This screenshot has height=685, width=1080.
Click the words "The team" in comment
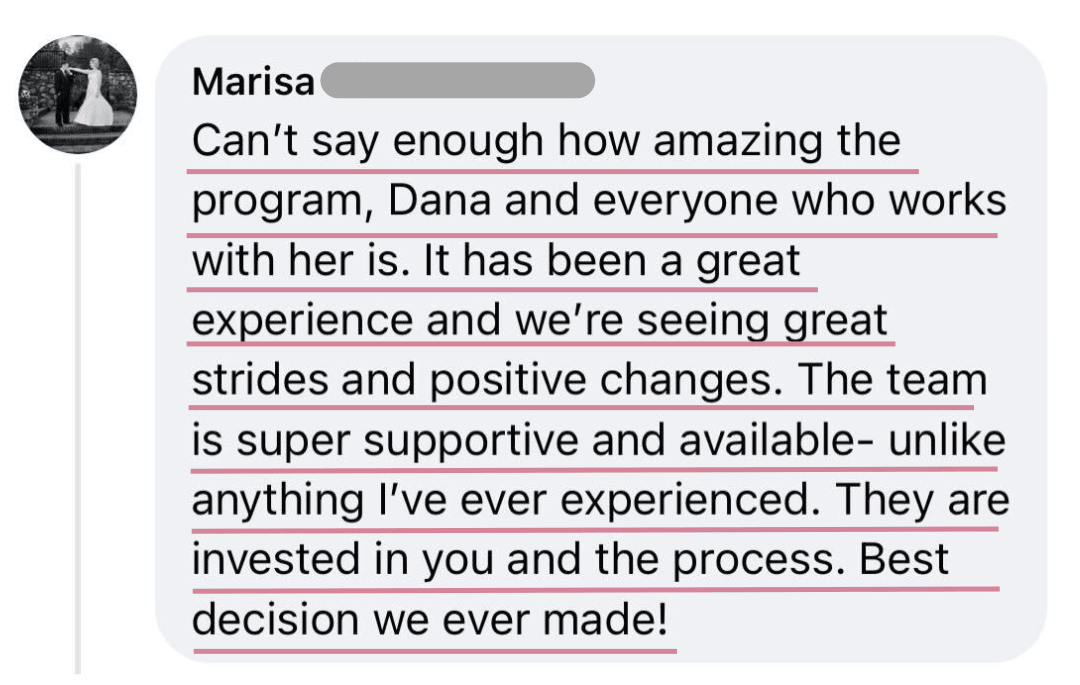(892, 381)
